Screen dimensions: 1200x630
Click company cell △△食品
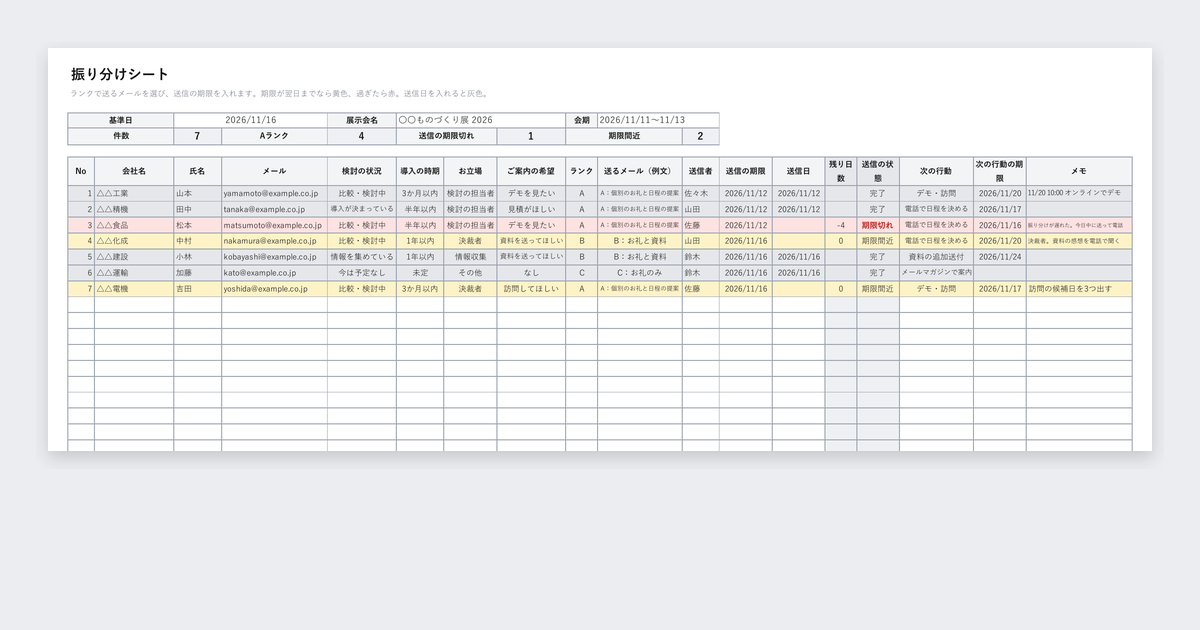[x=134, y=225]
